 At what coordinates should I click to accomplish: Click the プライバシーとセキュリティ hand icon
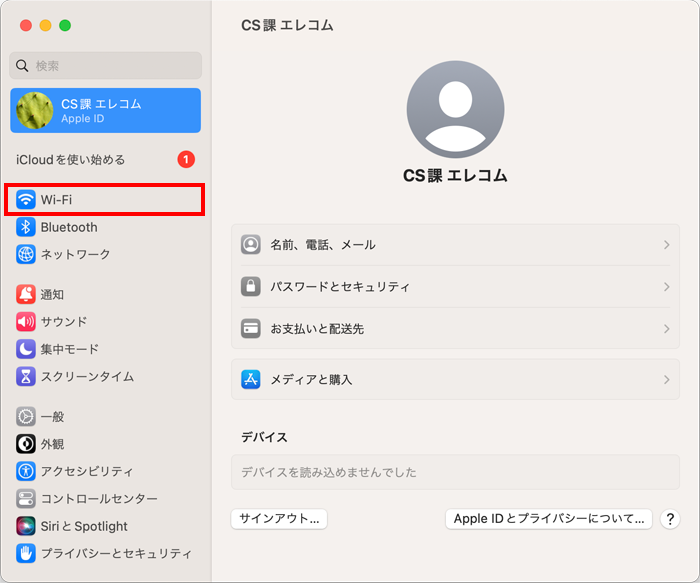26,554
